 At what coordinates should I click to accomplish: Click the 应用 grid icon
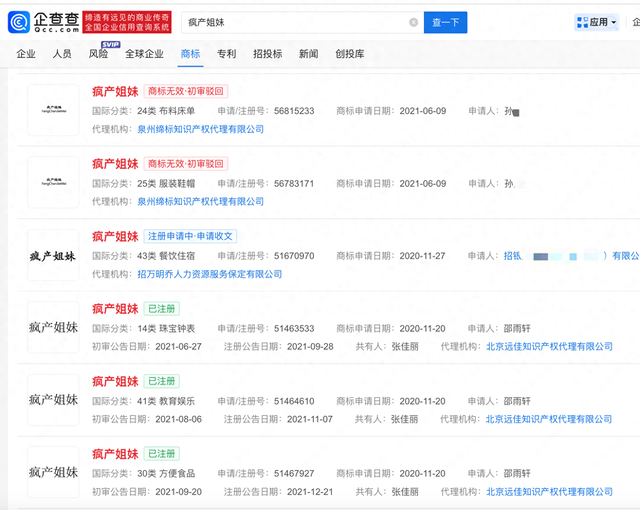coord(583,22)
